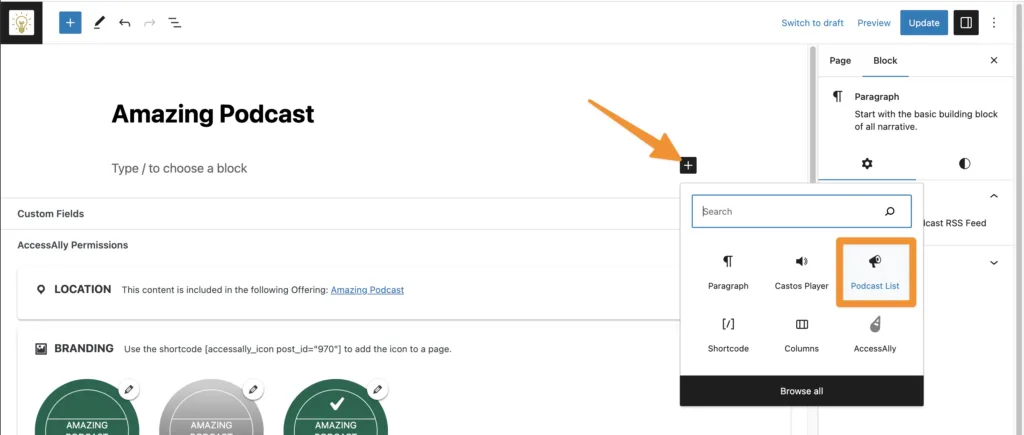Insert the Shortcode block

(x=728, y=334)
